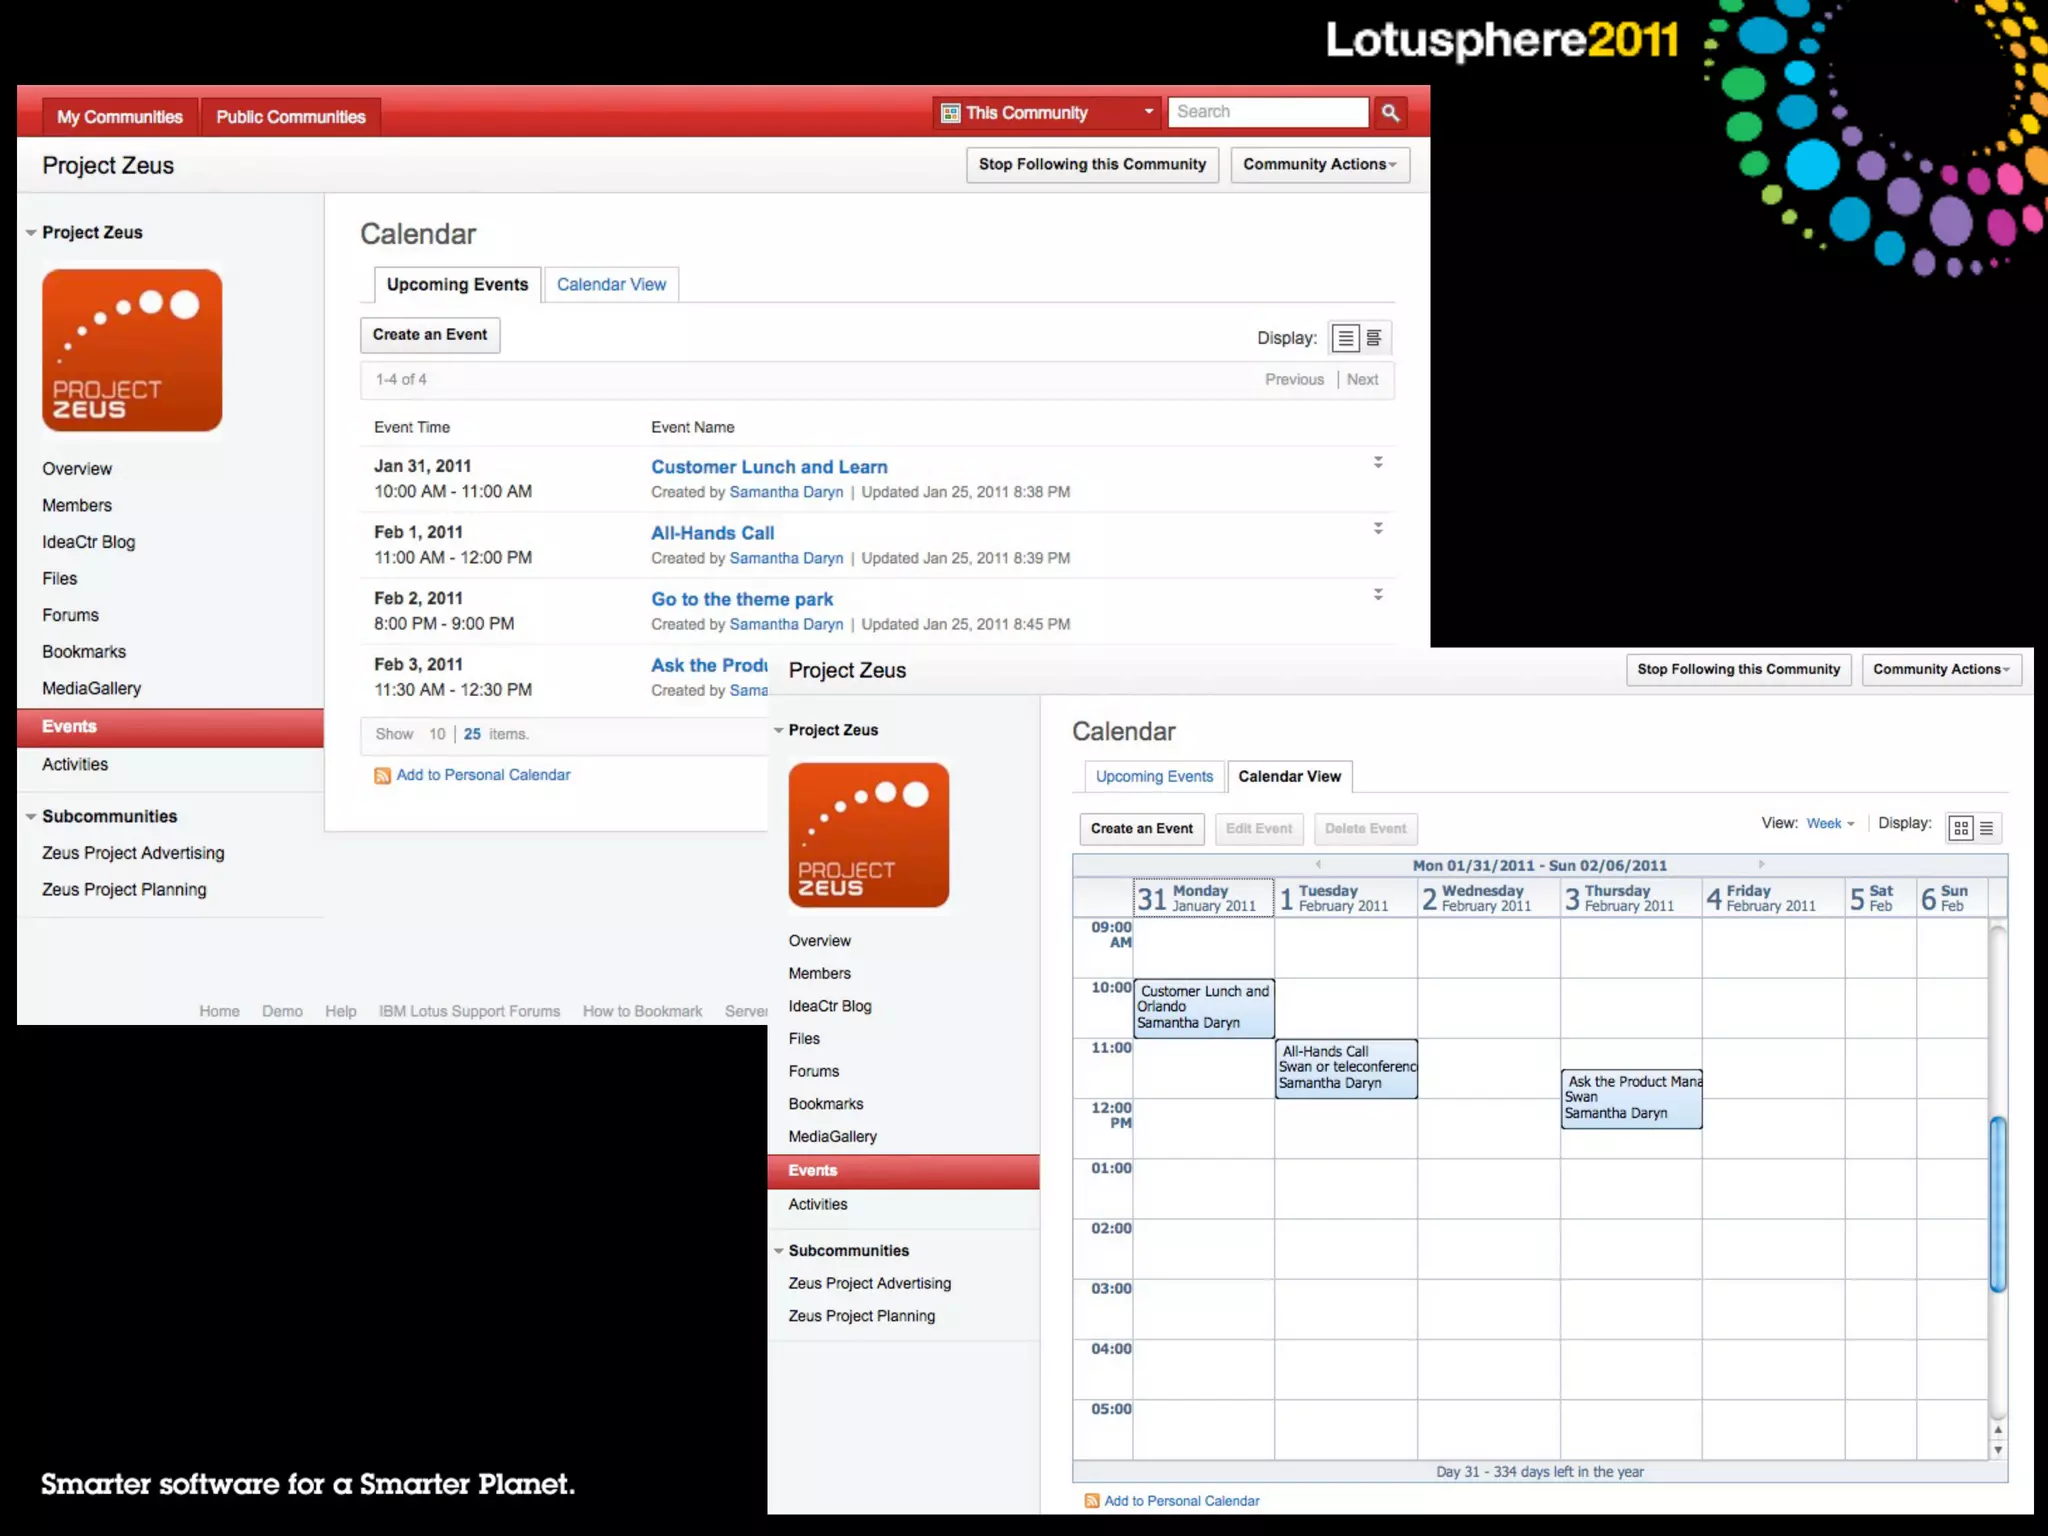The width and height of the screenshot is (2048, 1536).
Task: Expand the Customer Lunch and Learn details arrow
Action: 1378,462
